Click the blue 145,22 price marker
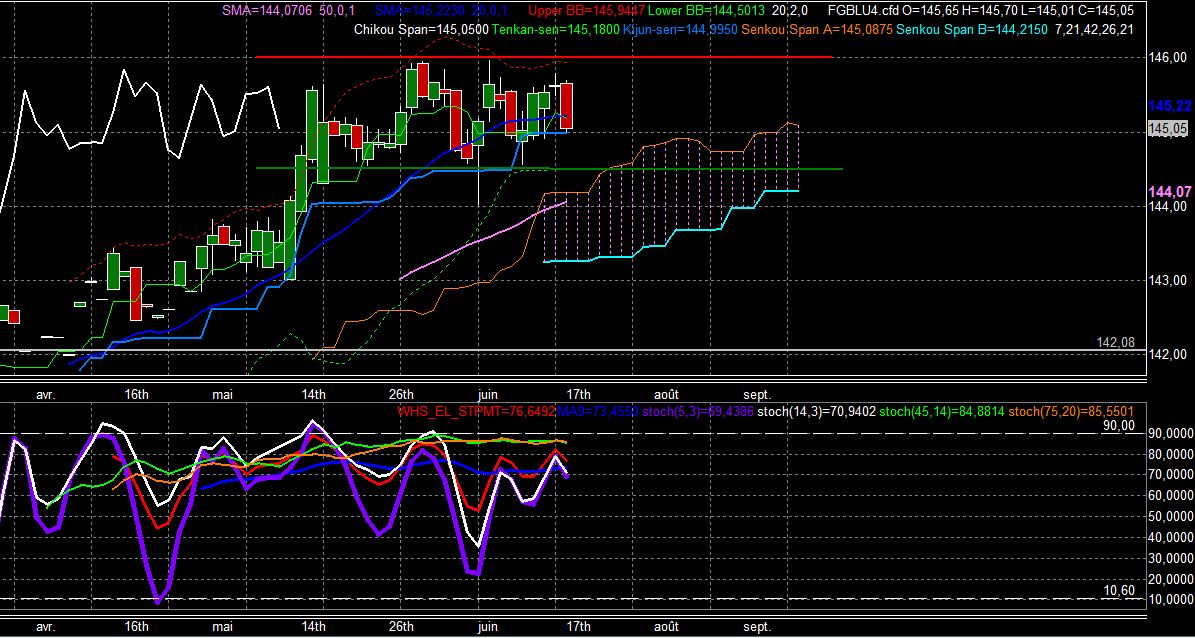This screenshot has width=1195, height=638. point(1168,107)
